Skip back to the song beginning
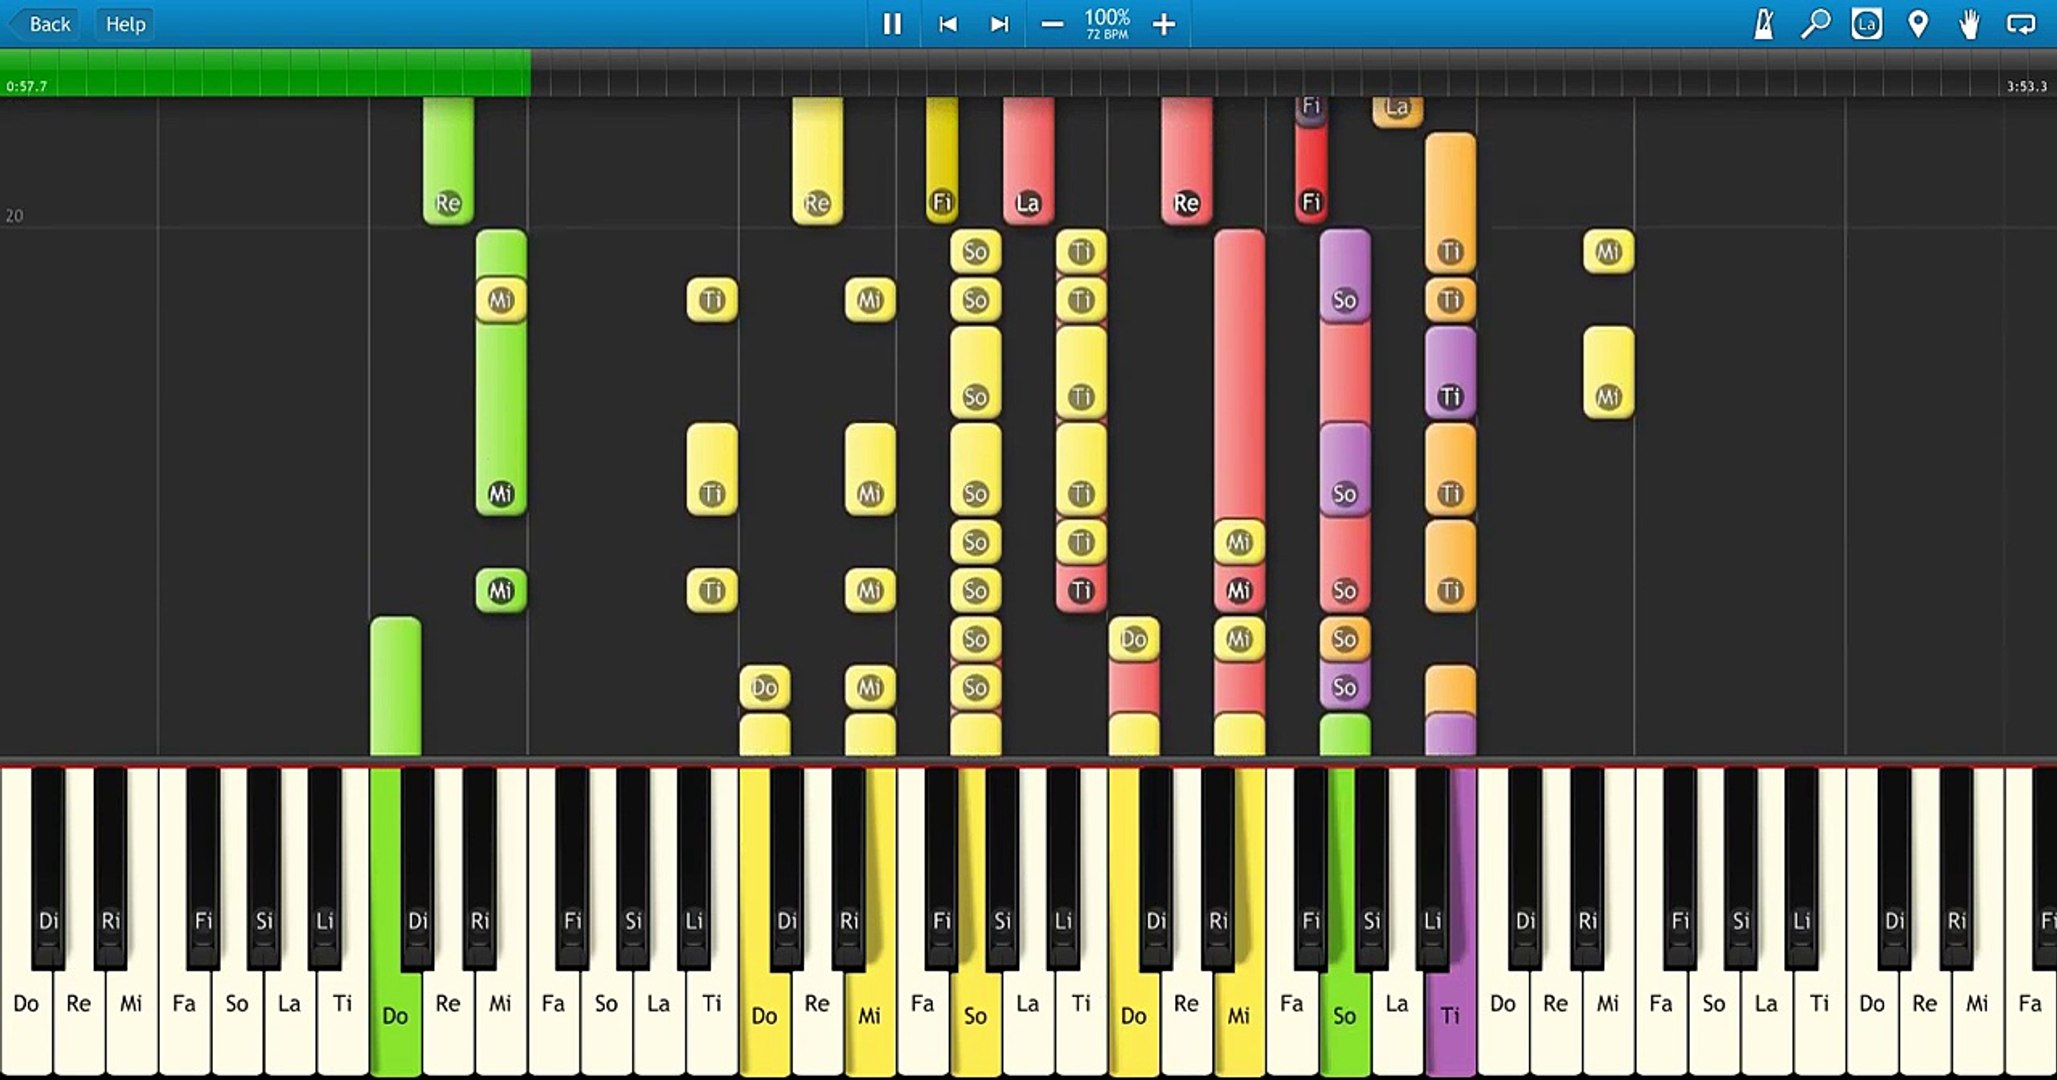 tap(948, 24)
